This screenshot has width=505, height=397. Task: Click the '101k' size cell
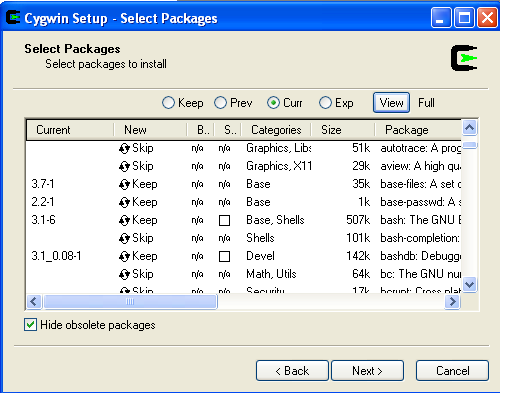point(358,238)
